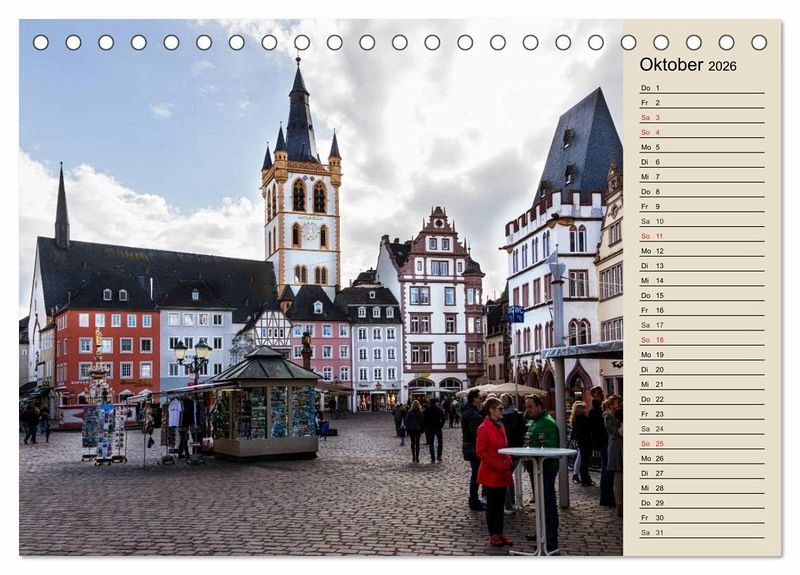Viewport: 800px width, 575px height.
Task: Select the date row 'Mo 26'
Action: [702, 458]
